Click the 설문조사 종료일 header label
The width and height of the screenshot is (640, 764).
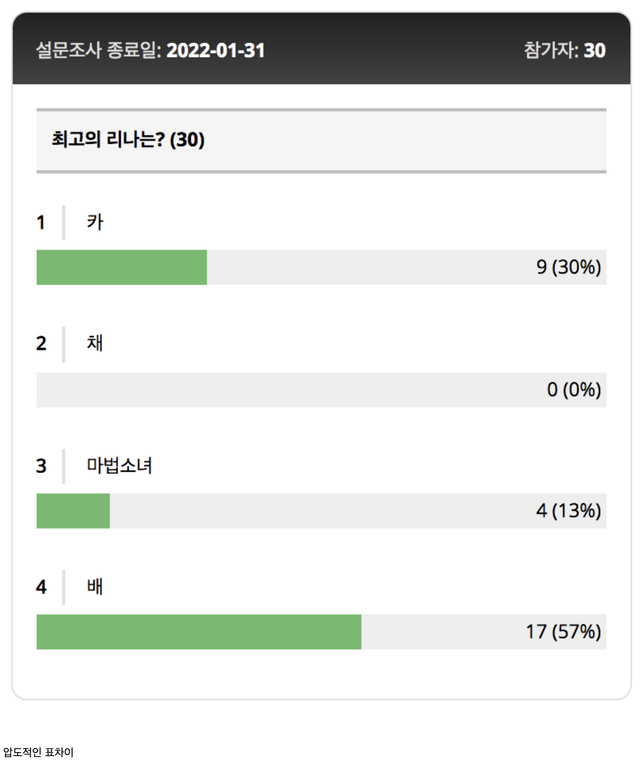pos(98,50)
